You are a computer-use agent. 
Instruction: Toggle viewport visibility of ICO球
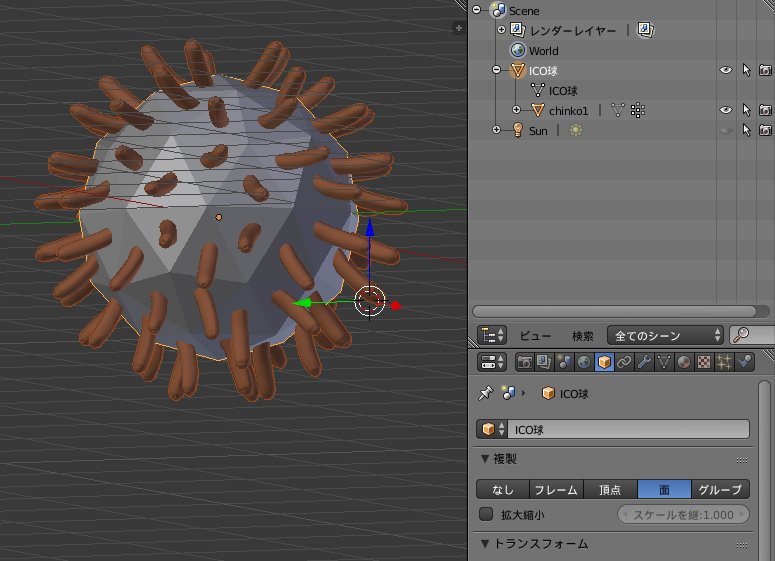pos(726,70)
